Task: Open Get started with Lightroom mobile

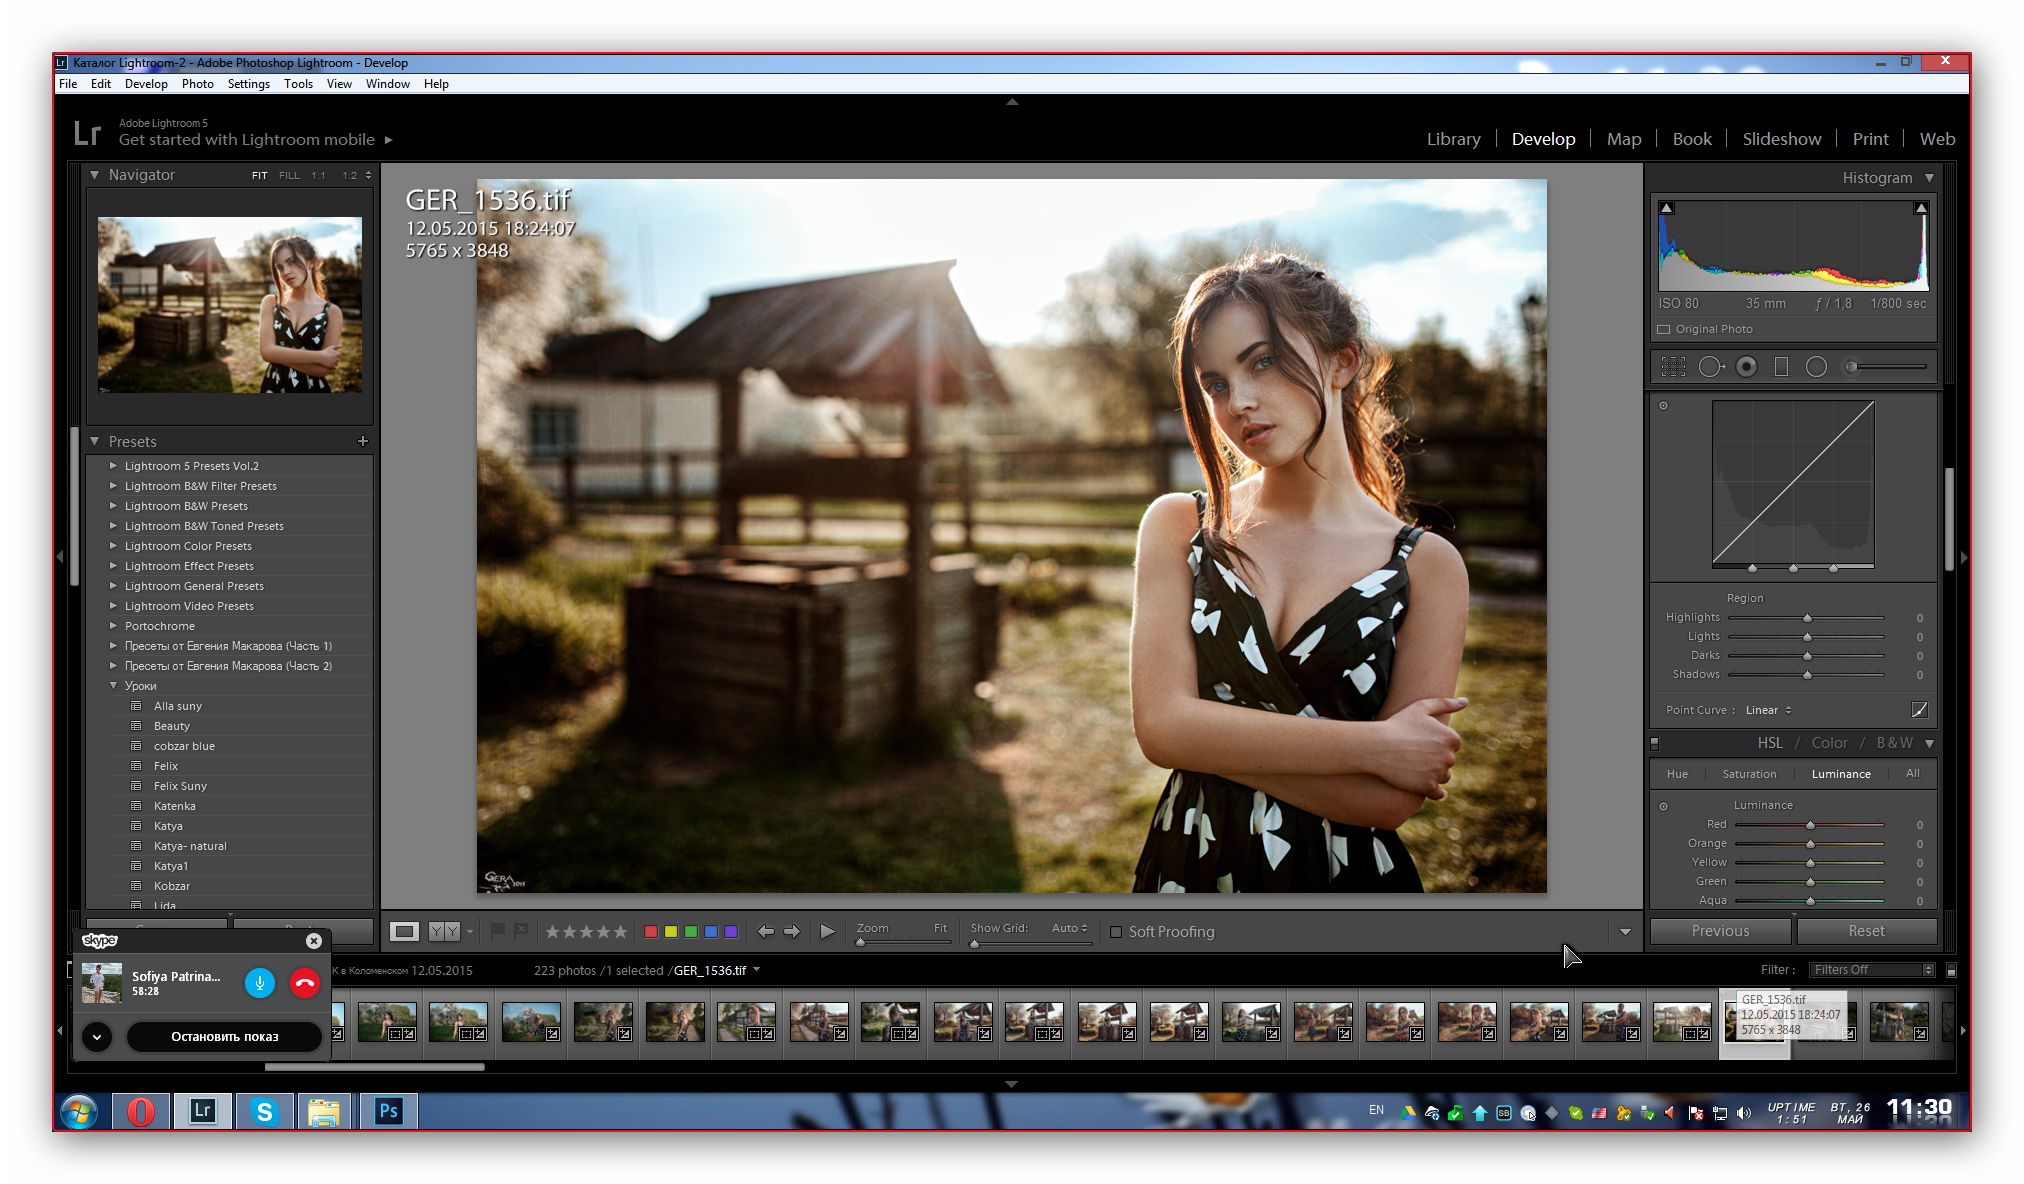Action: [255, 140]
